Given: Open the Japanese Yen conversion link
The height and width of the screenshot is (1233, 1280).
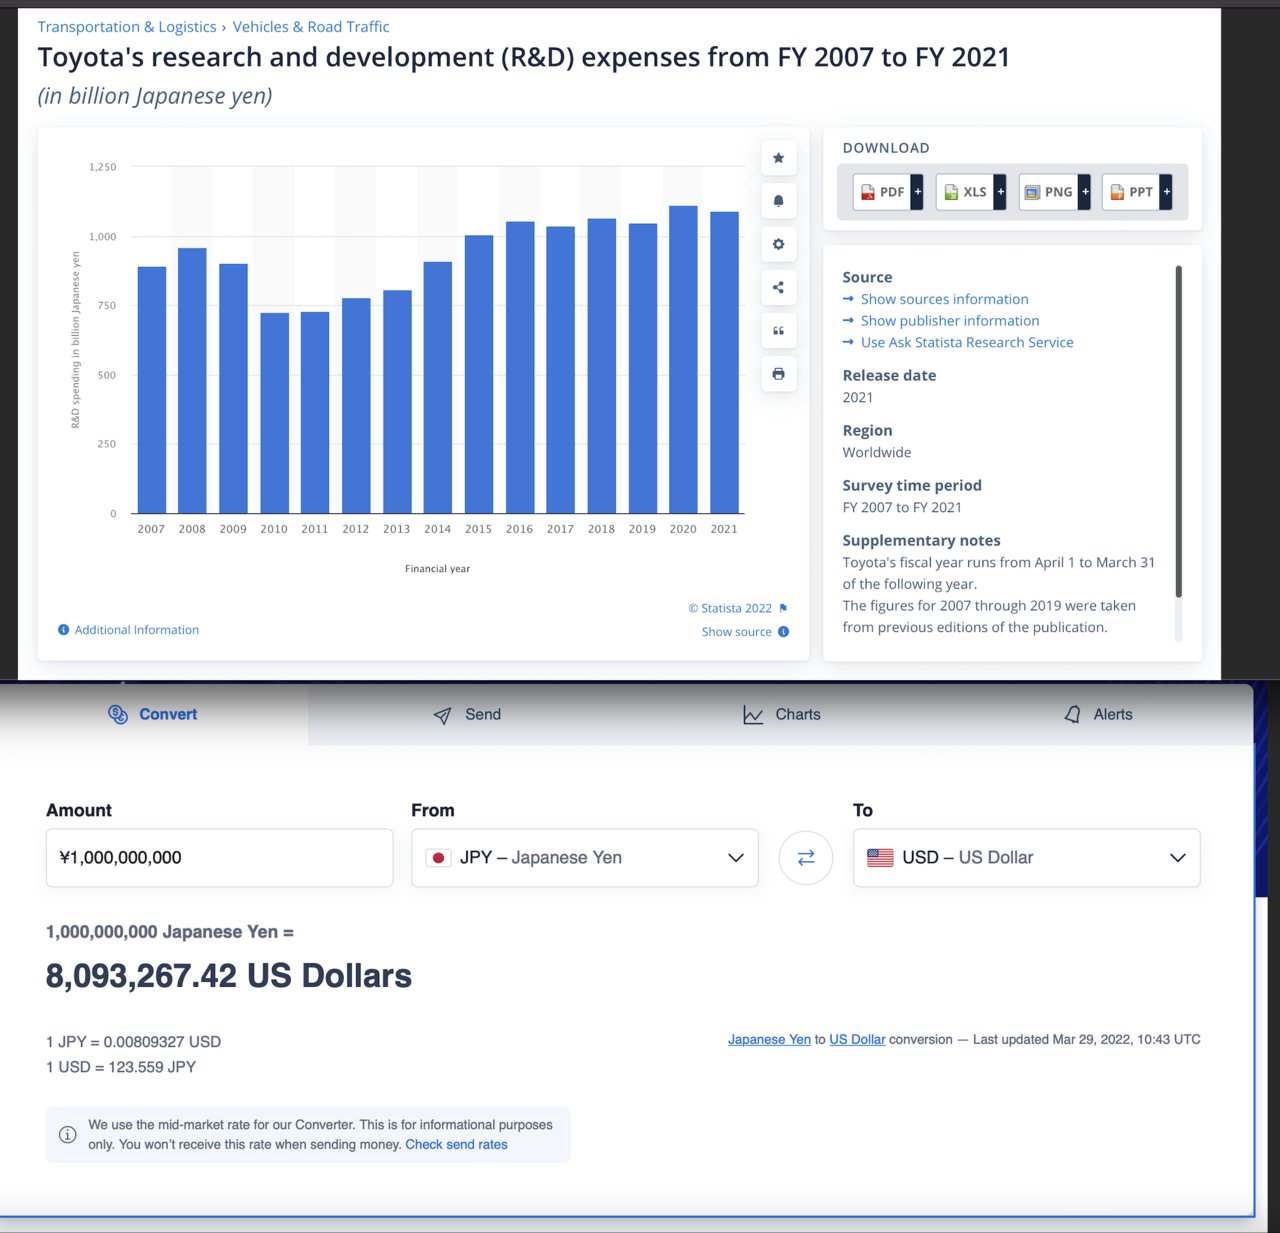Looking at the screenshot, I should pyautogui.click(x=769, y=1039).
